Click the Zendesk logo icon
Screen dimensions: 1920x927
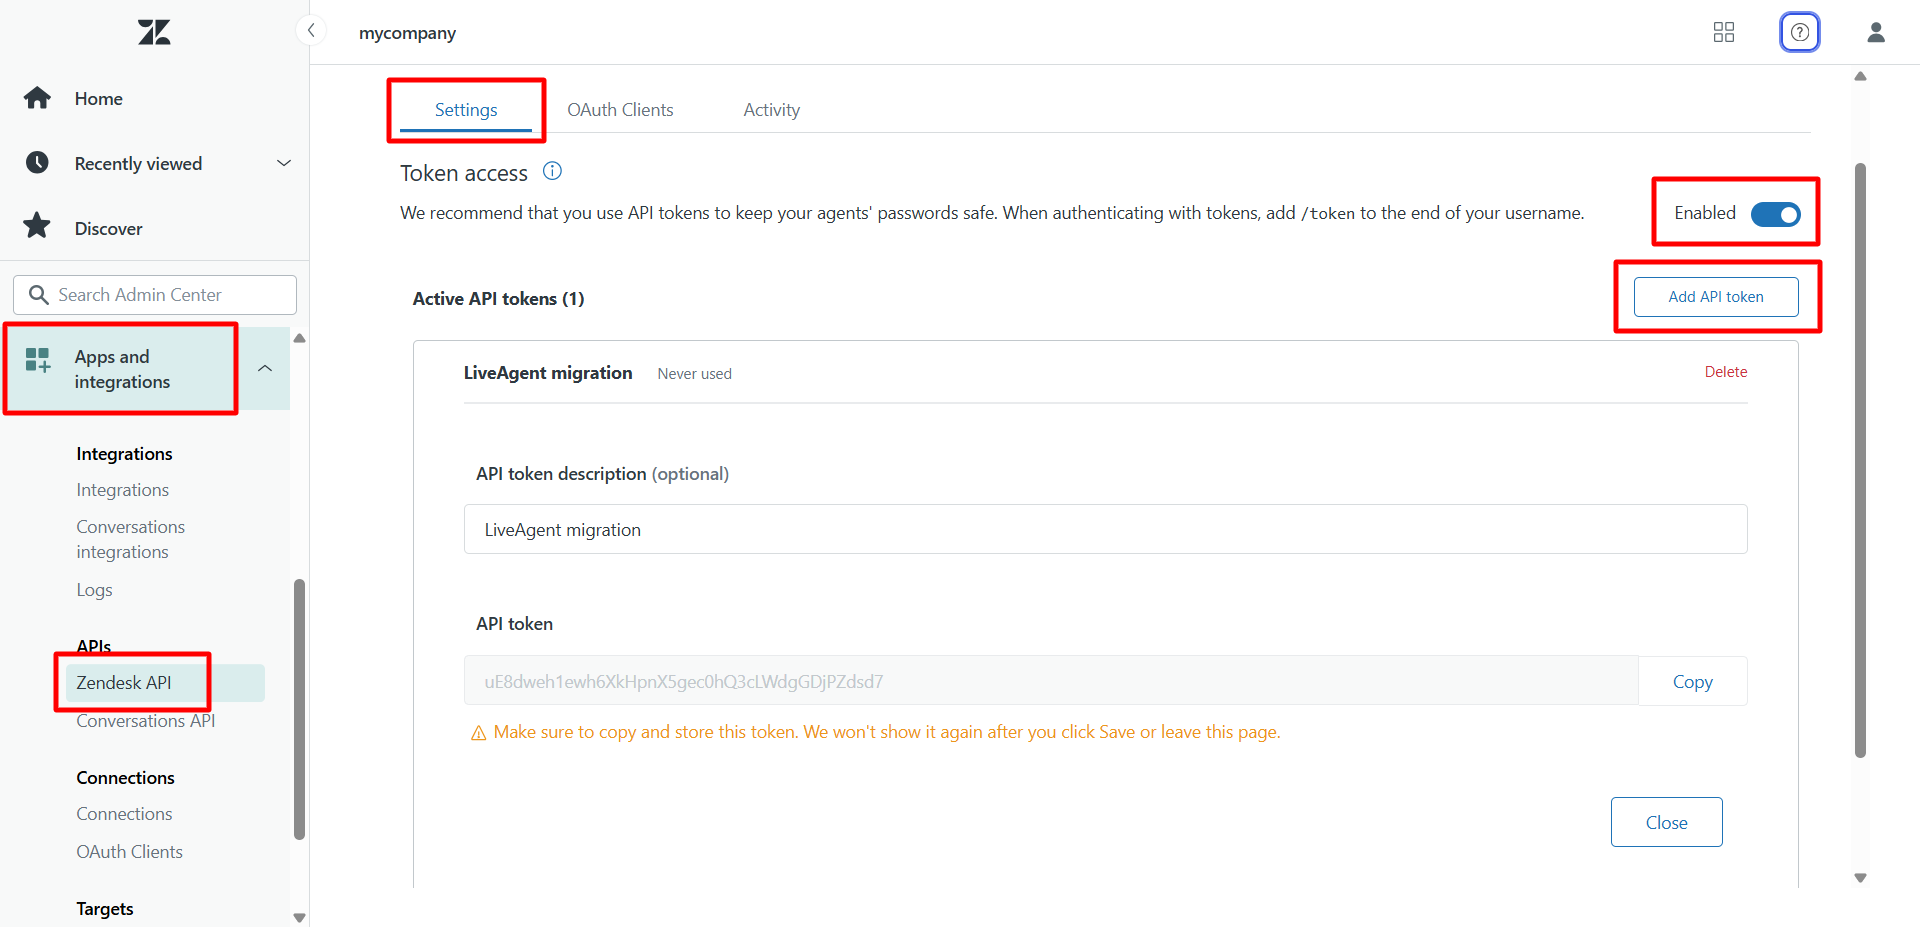pos(154,32)
